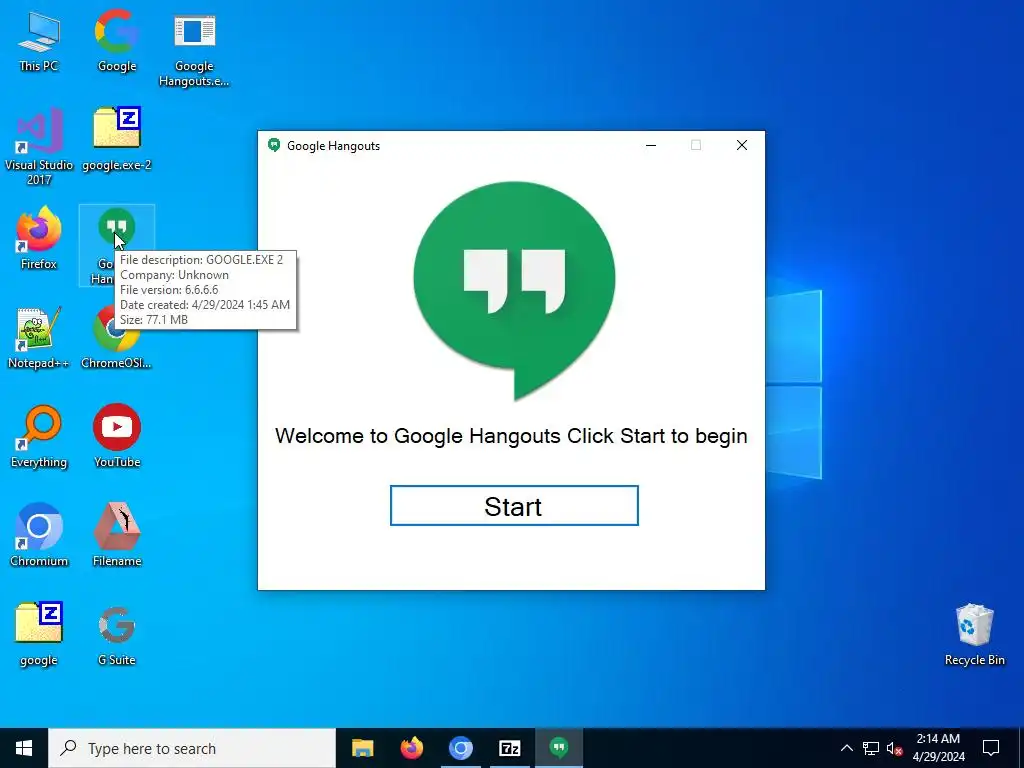
Task: Open the Windows Start menu
Action: pyautogui.click(x=24, y=748)
